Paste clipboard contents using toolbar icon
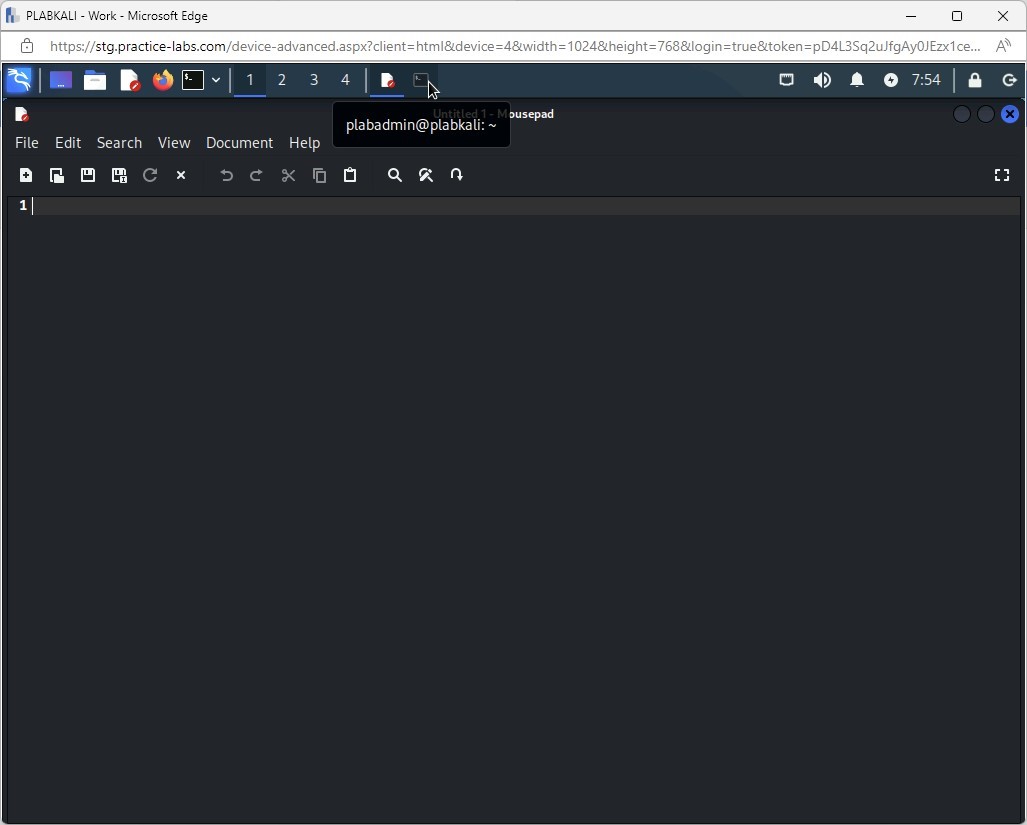The height and width of the screenshot is (825, 1027). 350,175
